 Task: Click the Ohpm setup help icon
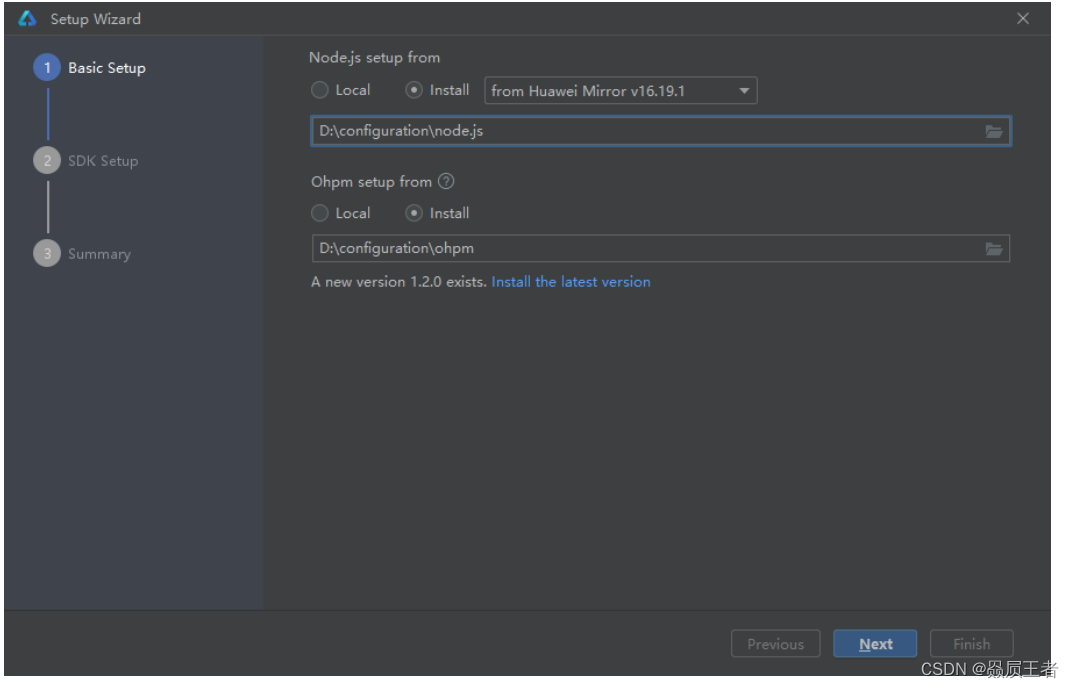click(446, 182)
